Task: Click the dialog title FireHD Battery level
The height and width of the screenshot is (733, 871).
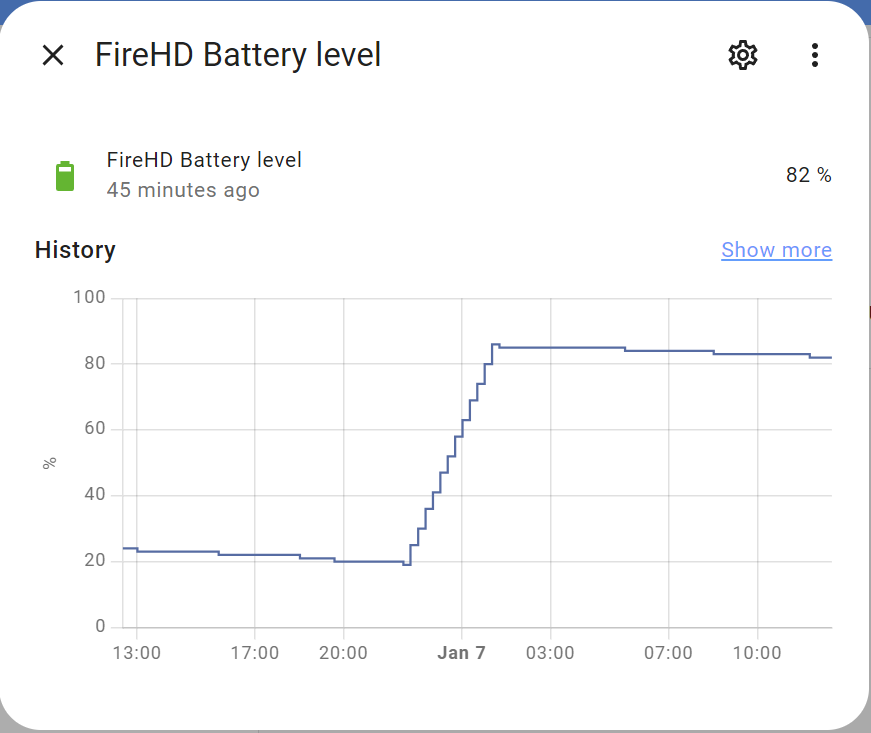Action: (x=238, y=55)
